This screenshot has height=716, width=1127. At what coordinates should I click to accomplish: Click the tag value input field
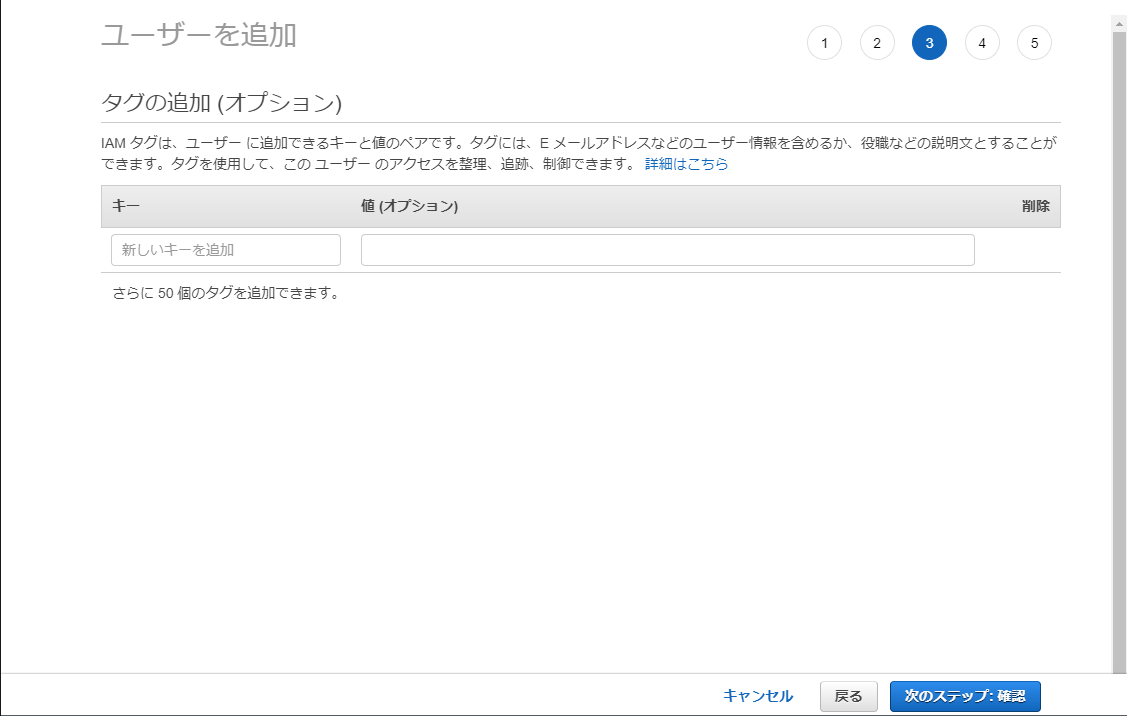(x=668, y=249)
